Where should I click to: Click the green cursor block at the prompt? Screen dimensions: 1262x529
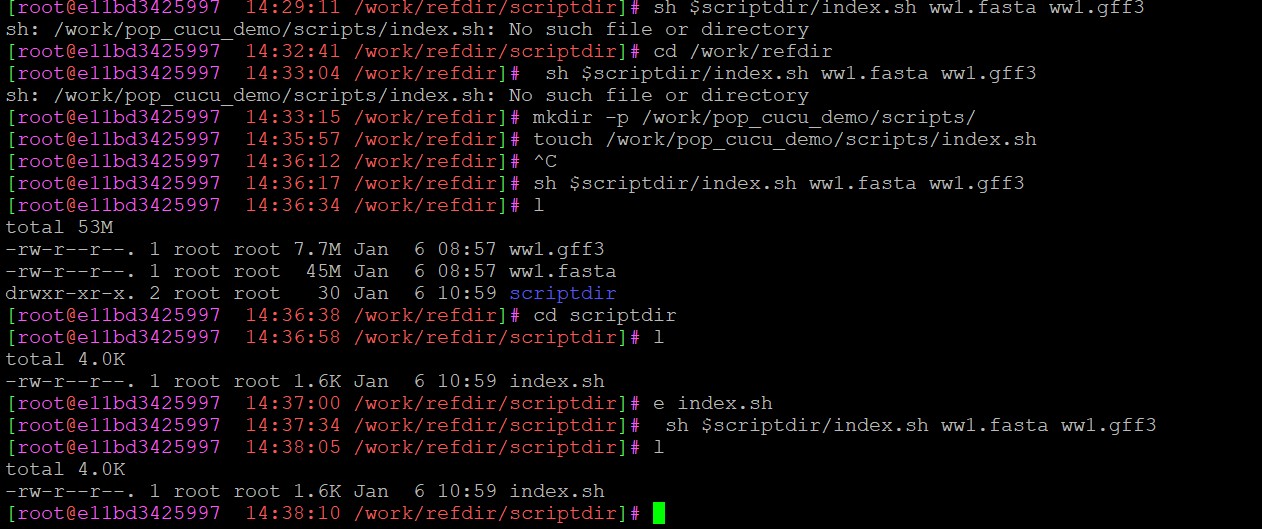(658, 514)
